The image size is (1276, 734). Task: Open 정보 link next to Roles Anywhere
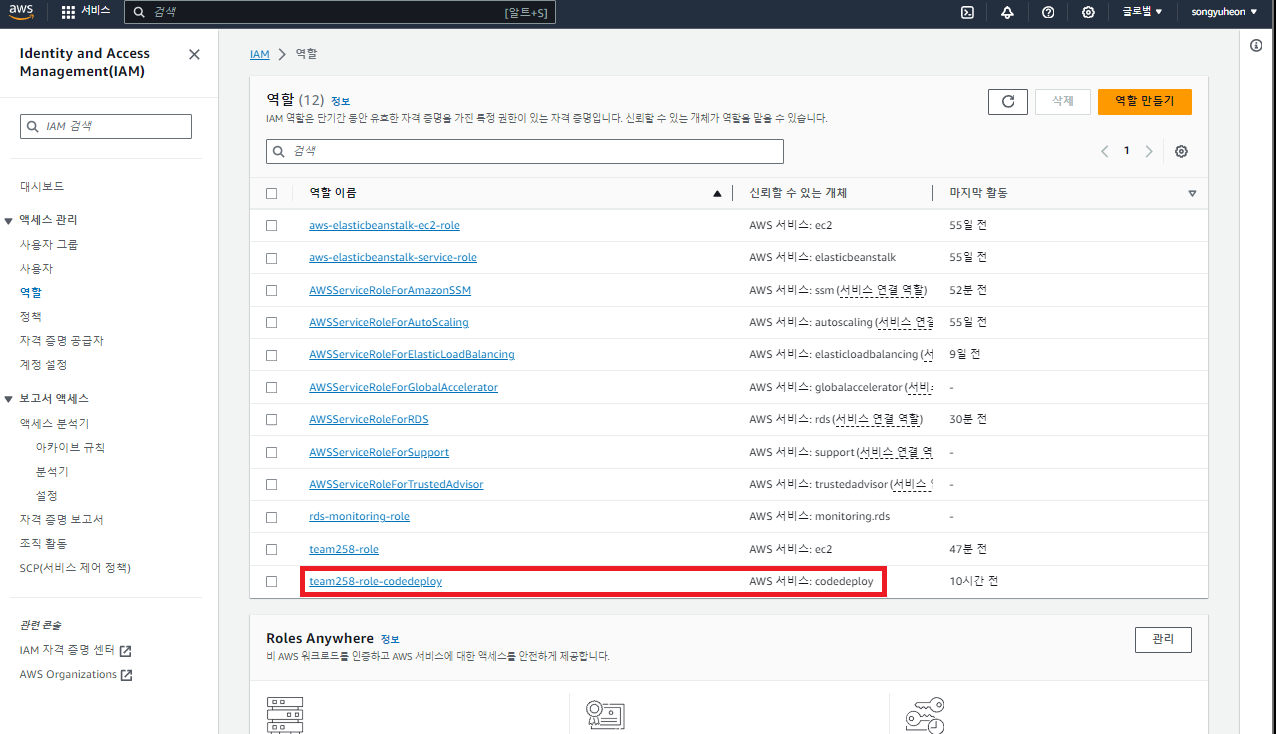[390, 639]
